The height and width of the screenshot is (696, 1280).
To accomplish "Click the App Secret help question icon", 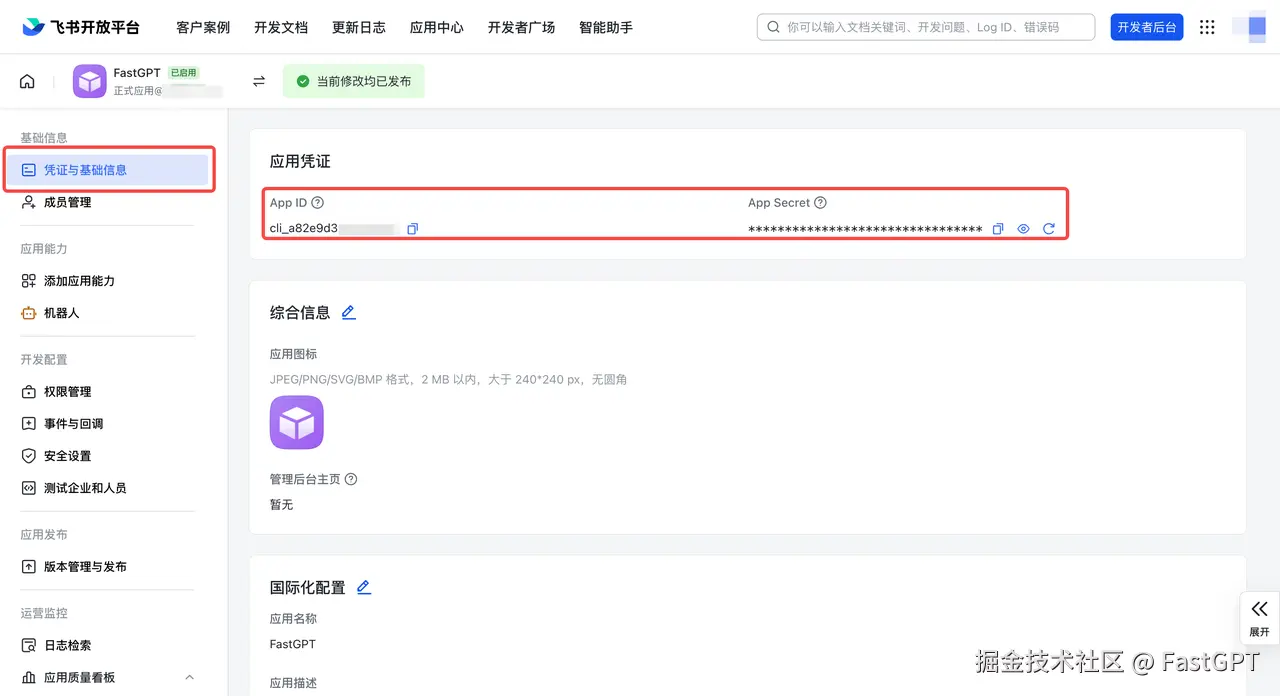I will 821,203.
